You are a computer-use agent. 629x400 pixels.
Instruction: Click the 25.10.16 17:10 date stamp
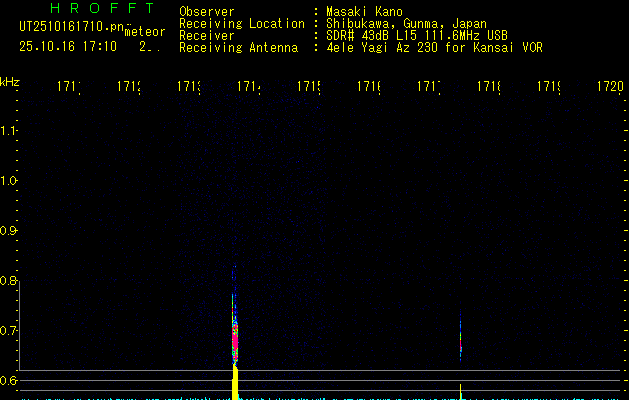[x=68, y=46]
